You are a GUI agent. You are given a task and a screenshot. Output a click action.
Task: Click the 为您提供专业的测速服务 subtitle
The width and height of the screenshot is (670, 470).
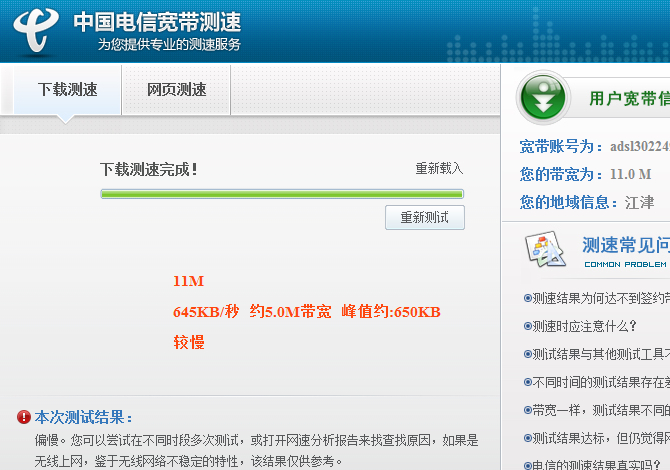coord(169,44)
